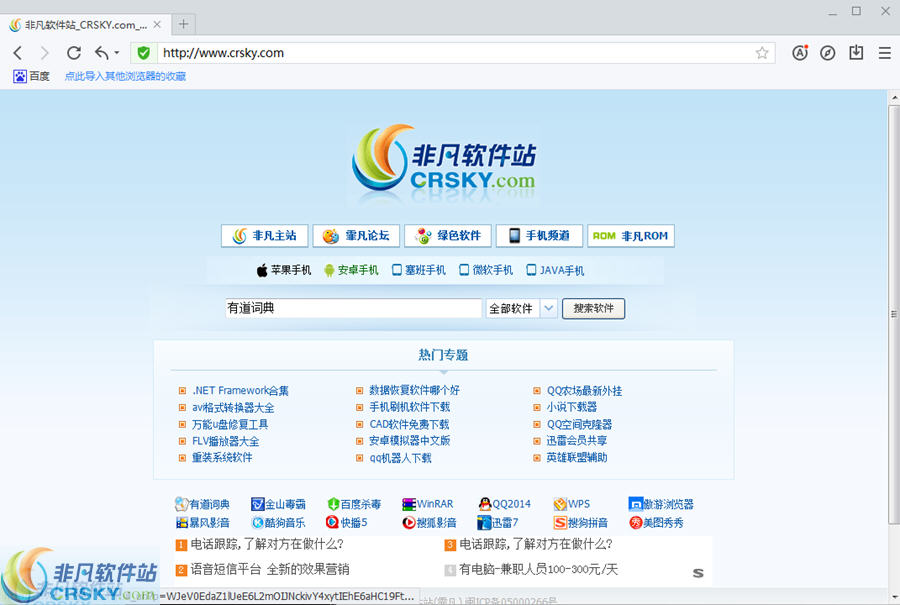Screen dimensions: 900x605
Task: Select the 微软手机 Microsoft phone link
Action: pyautogui.click(x=486, y=270)
